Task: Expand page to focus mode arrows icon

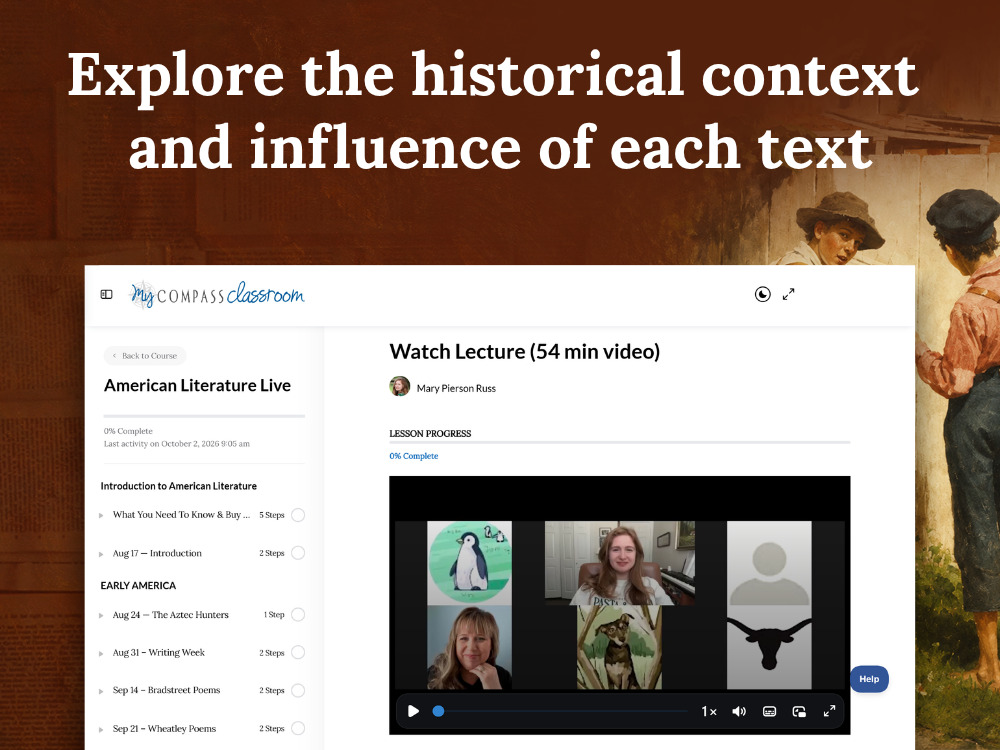Action: pyautogui.click(x=789, y=294)
